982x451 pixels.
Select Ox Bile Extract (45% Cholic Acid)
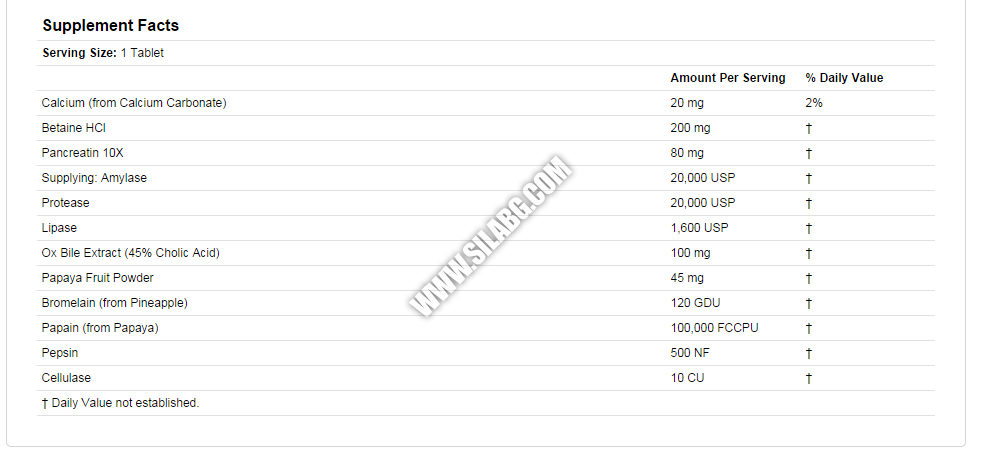pyautogui.click(x=130, y=253)
